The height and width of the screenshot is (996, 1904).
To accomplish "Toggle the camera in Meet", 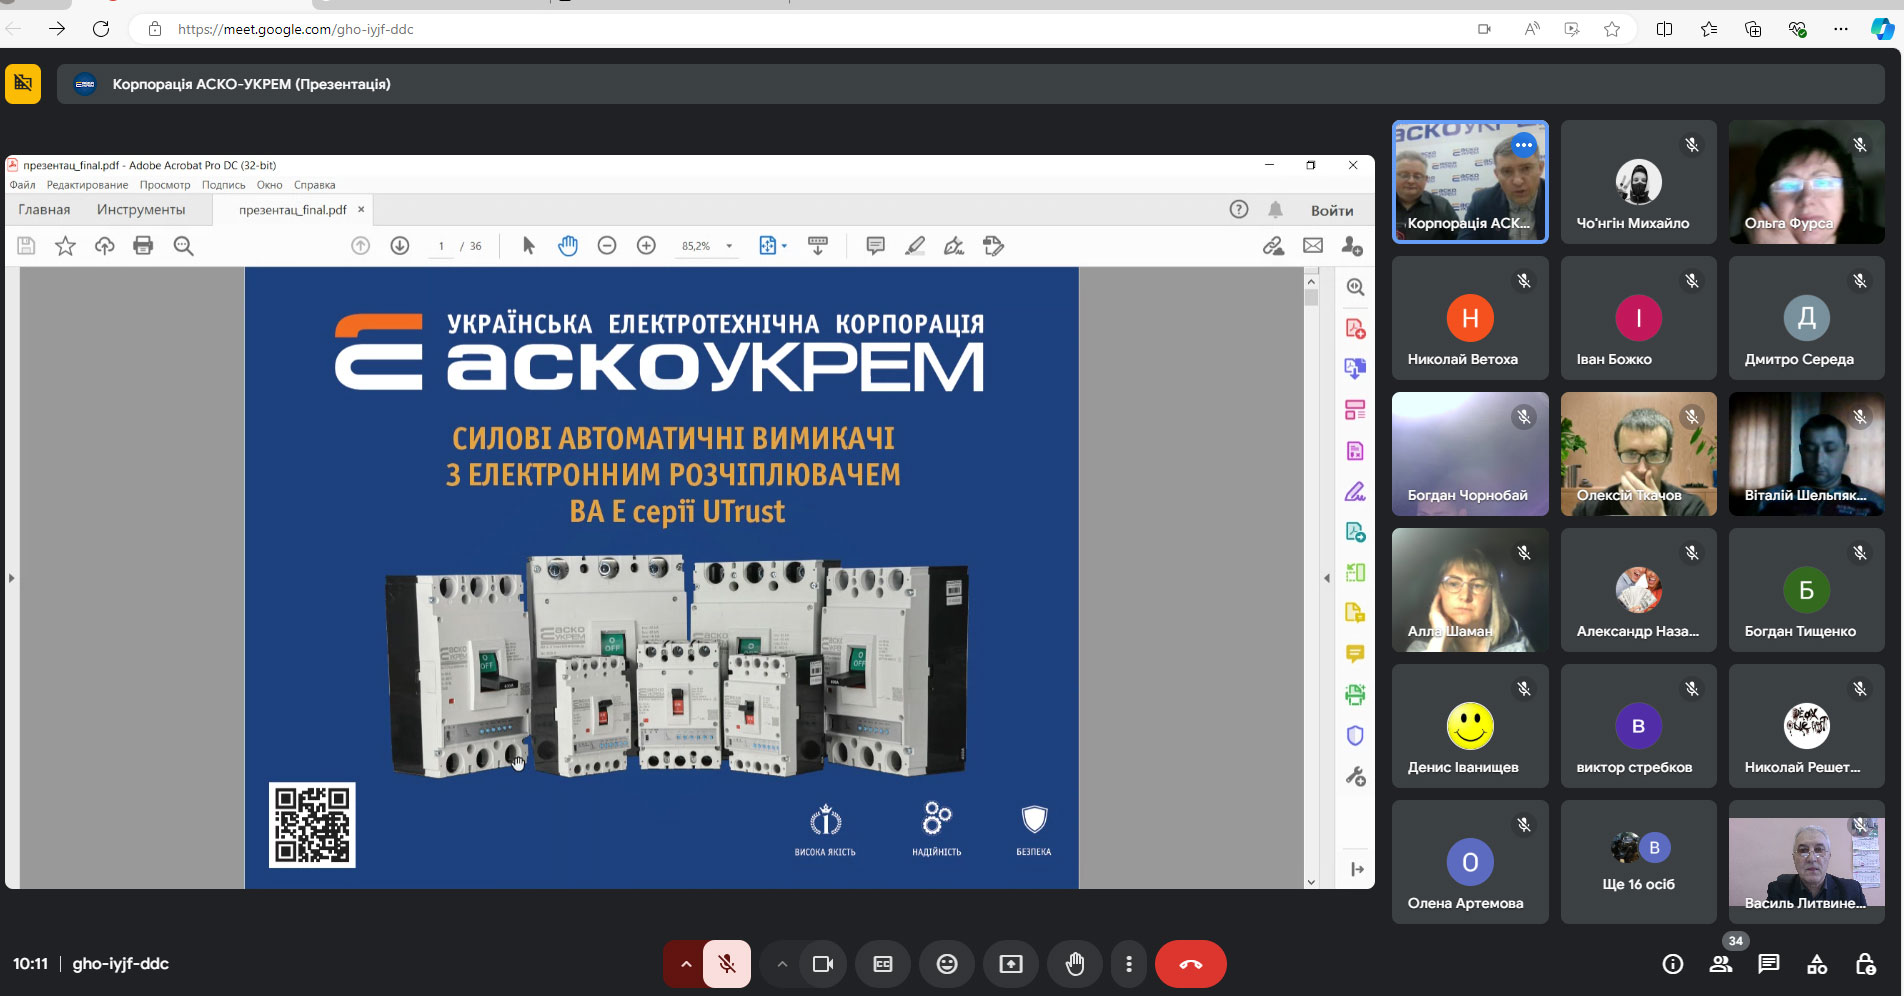I will (823, 964).
